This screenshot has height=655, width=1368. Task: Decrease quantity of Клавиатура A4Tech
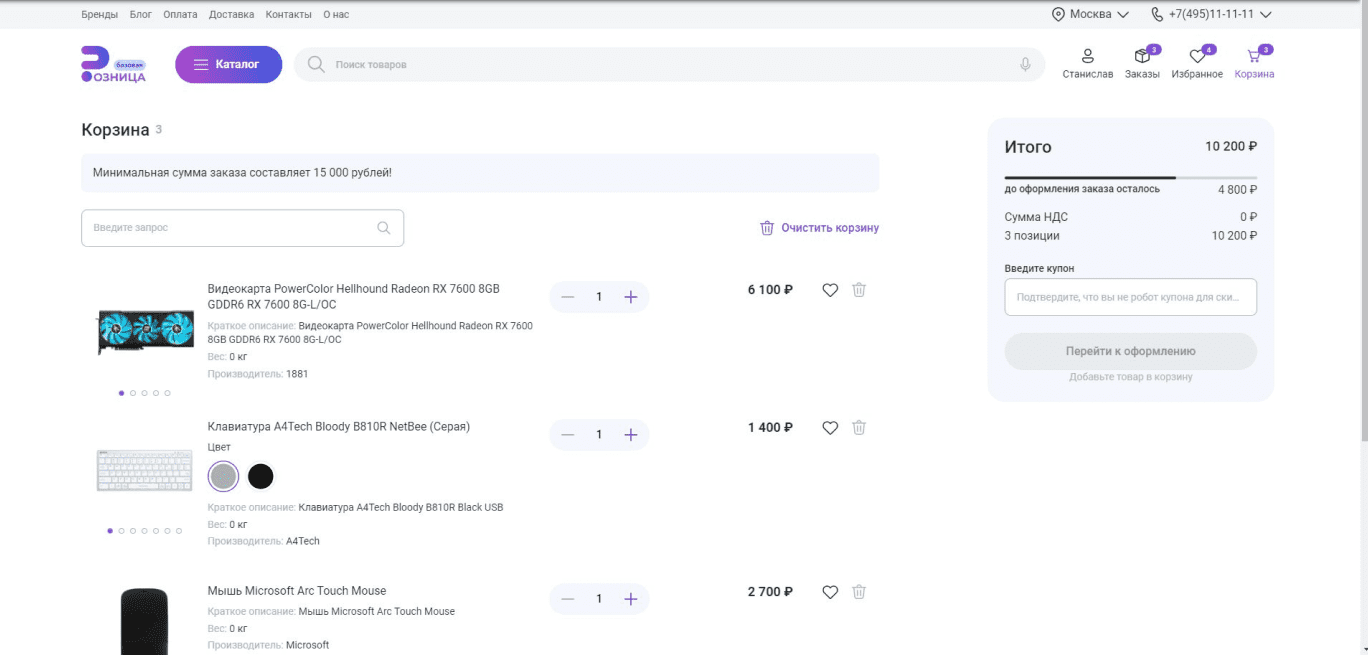click(568, 435)
